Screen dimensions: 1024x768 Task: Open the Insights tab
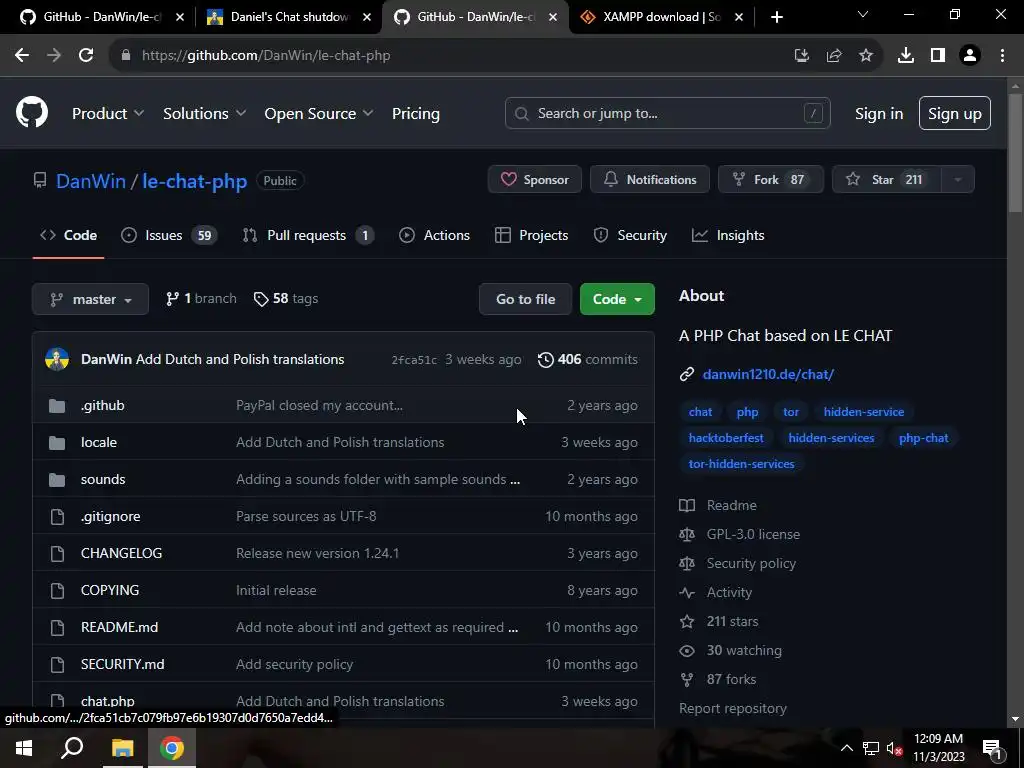tap(728, 235)
